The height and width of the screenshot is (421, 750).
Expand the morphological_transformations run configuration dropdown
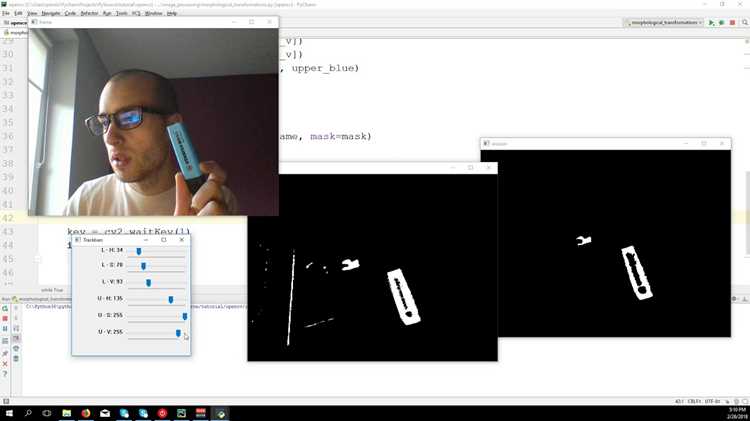pos(664,22)
